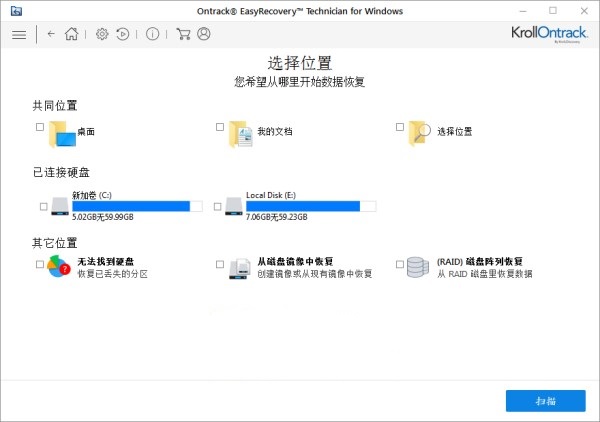Click the RAID database icon
The width and height of the screenshot is (600, 422).
pos(417,267)
